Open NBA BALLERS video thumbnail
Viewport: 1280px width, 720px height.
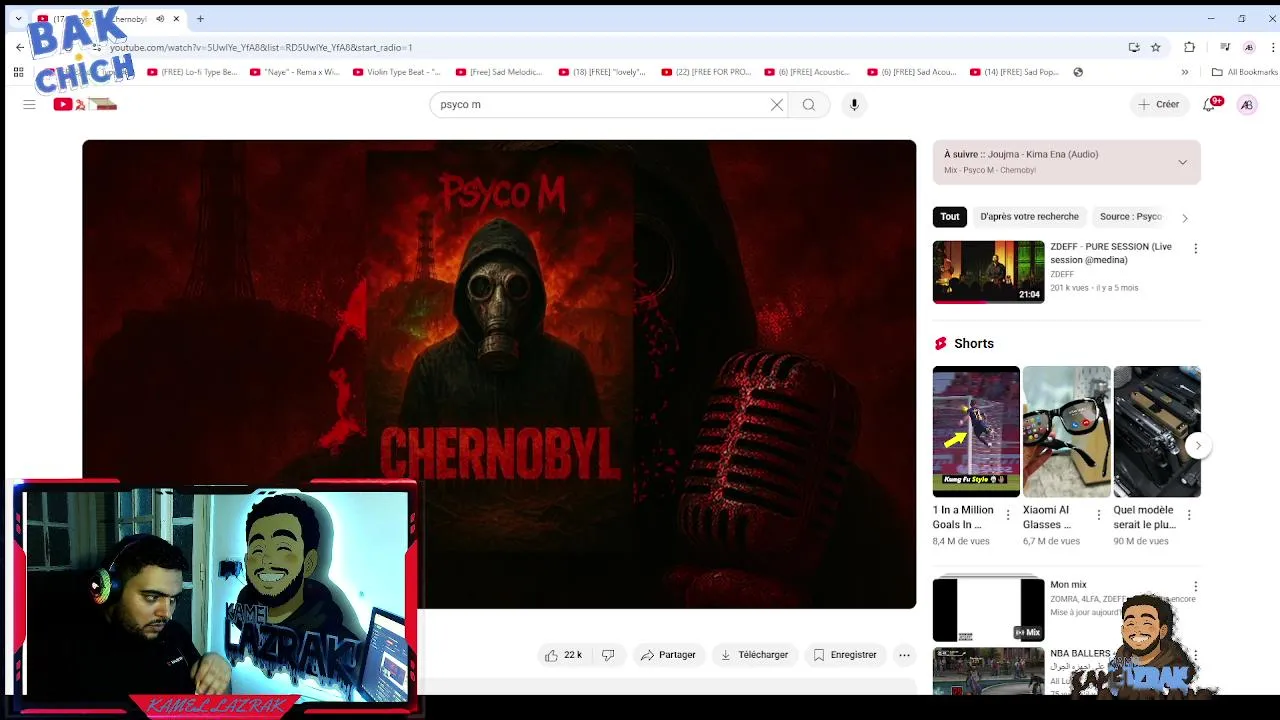(x=988, y=672)
